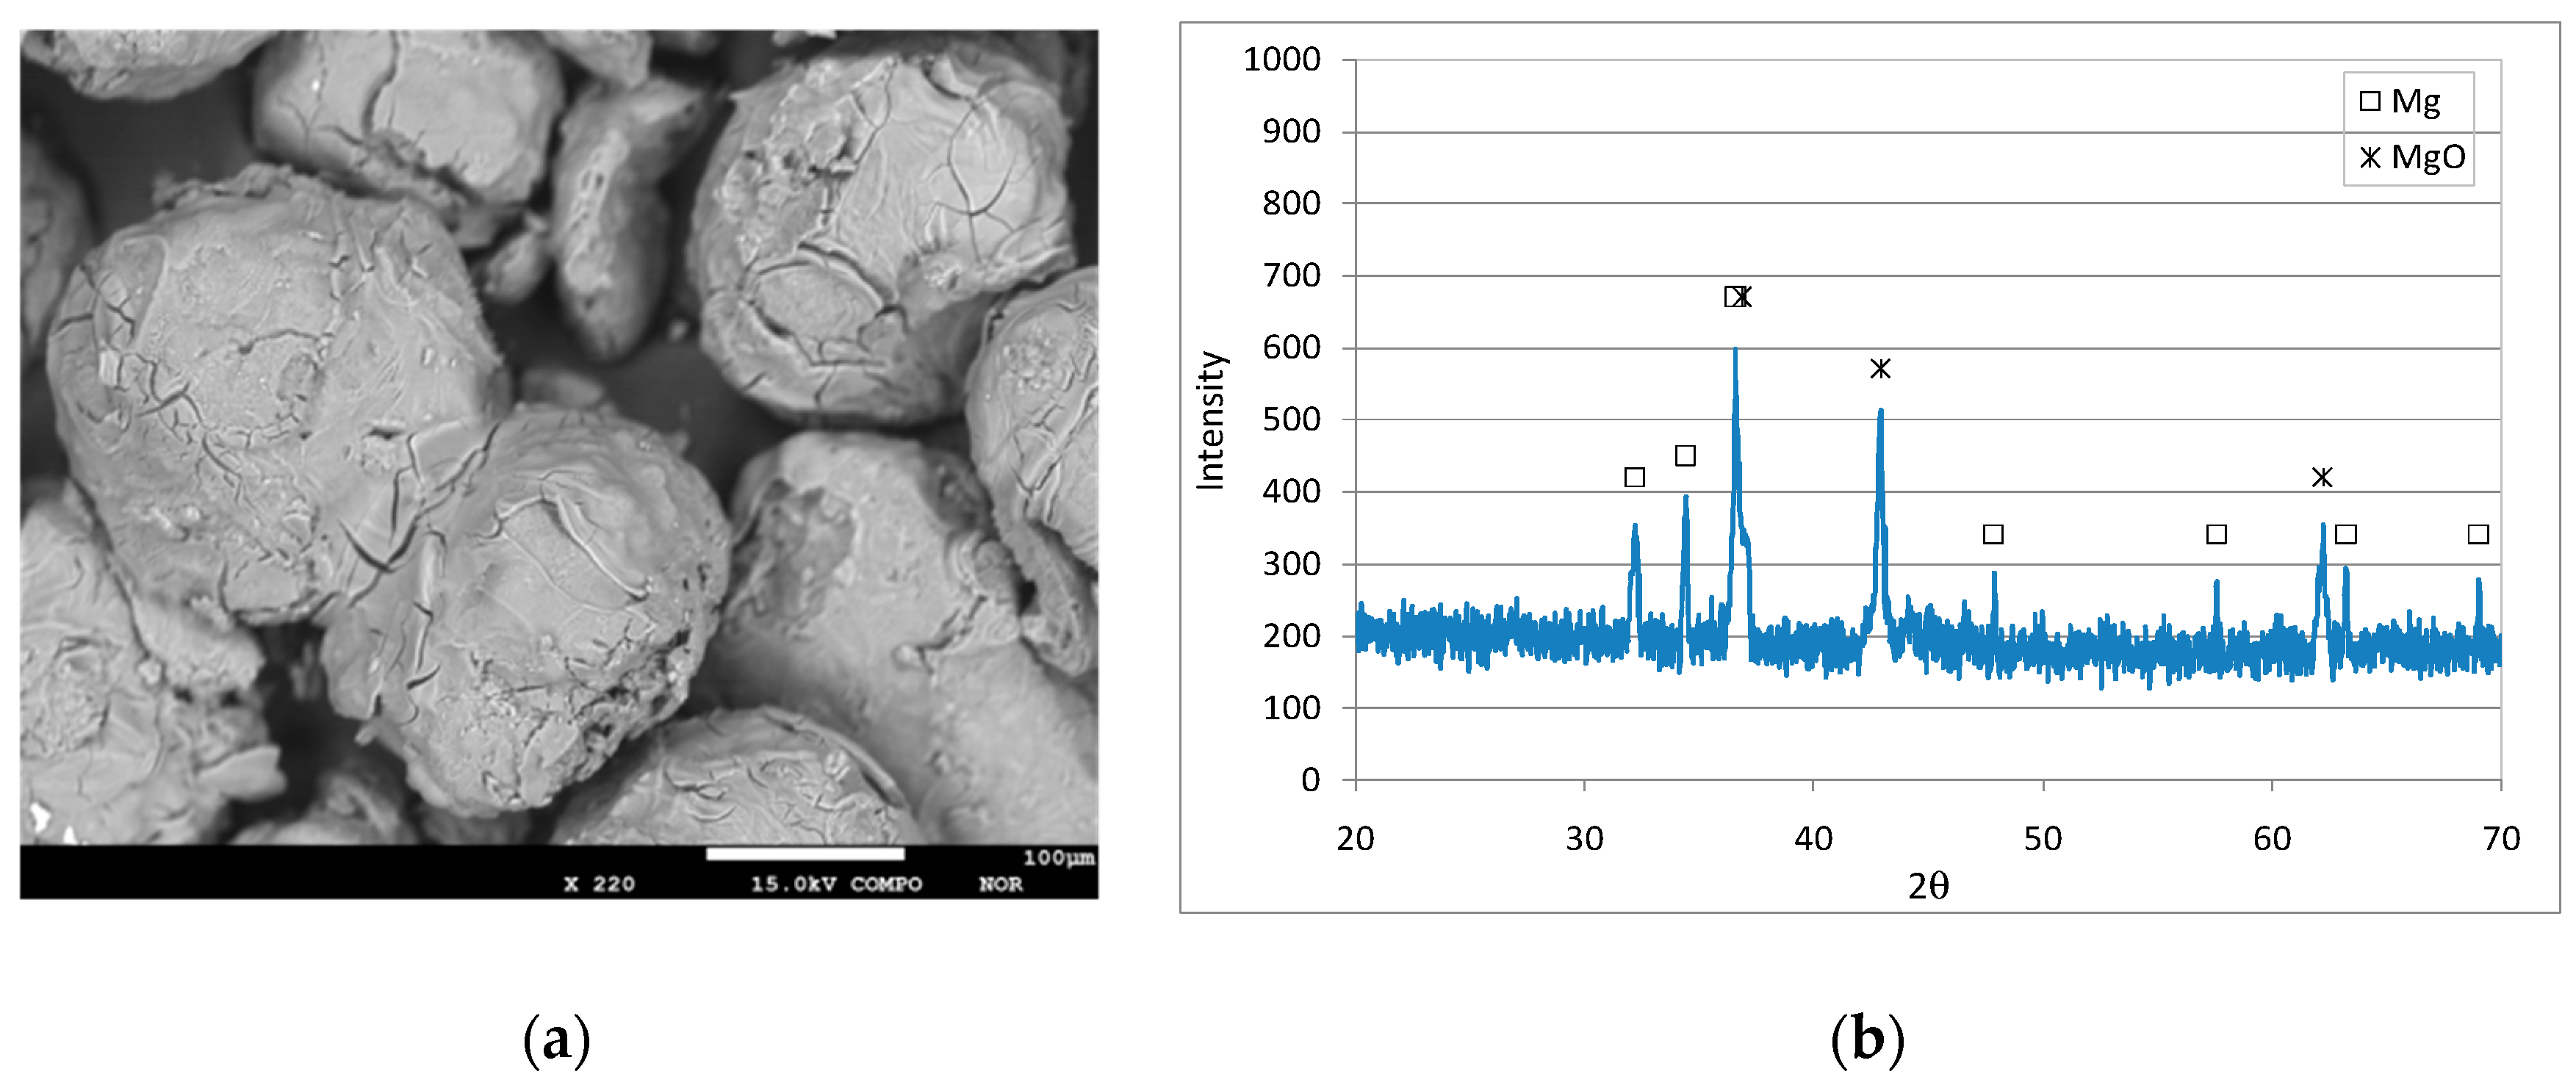The height and width of the screenshot is (1088, 2576).
Task: Click the tip of the tallest peak at 600
Action: click(1735, 350)
